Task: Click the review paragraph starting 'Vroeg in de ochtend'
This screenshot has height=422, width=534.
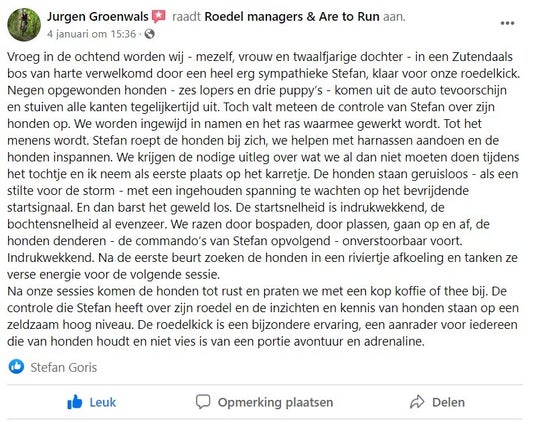Action: pyautogui.click(x=263, y=165)
